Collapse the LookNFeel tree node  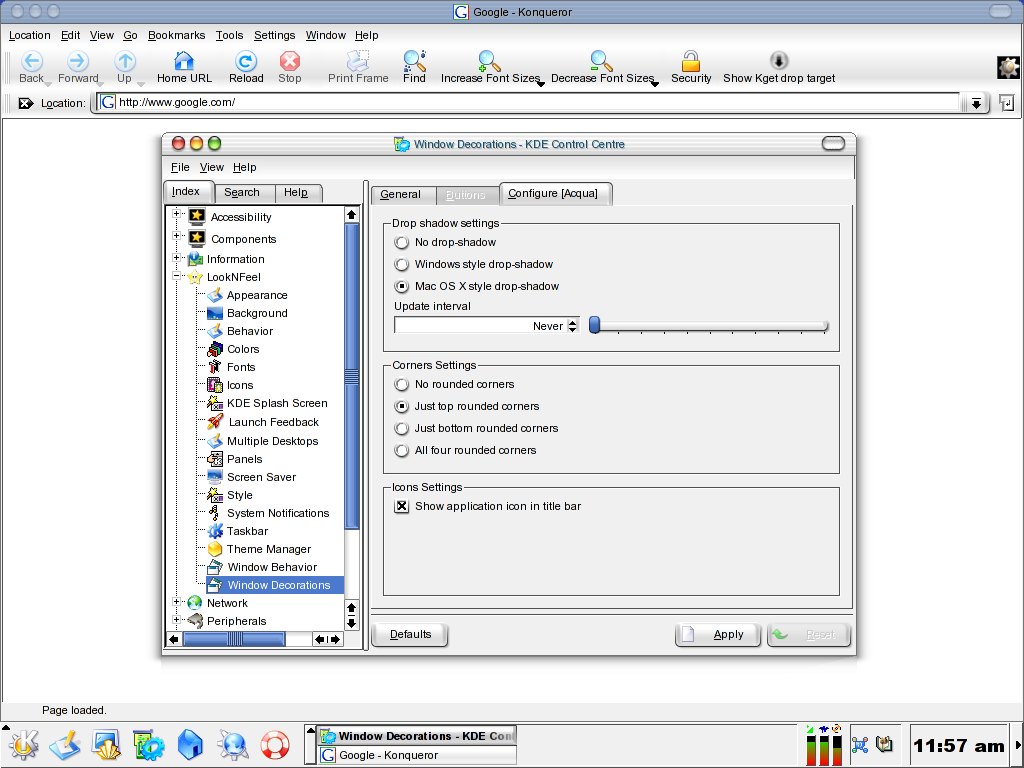[x=176, y=276]
